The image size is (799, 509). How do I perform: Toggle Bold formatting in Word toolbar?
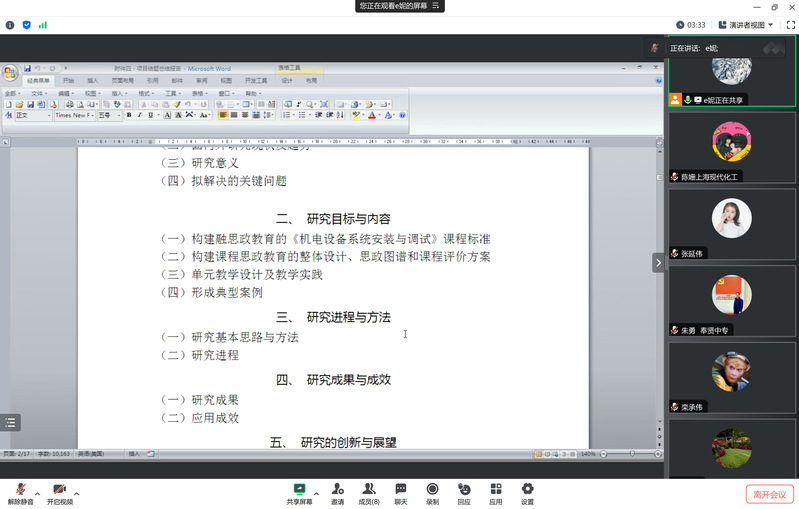[129, 115]
